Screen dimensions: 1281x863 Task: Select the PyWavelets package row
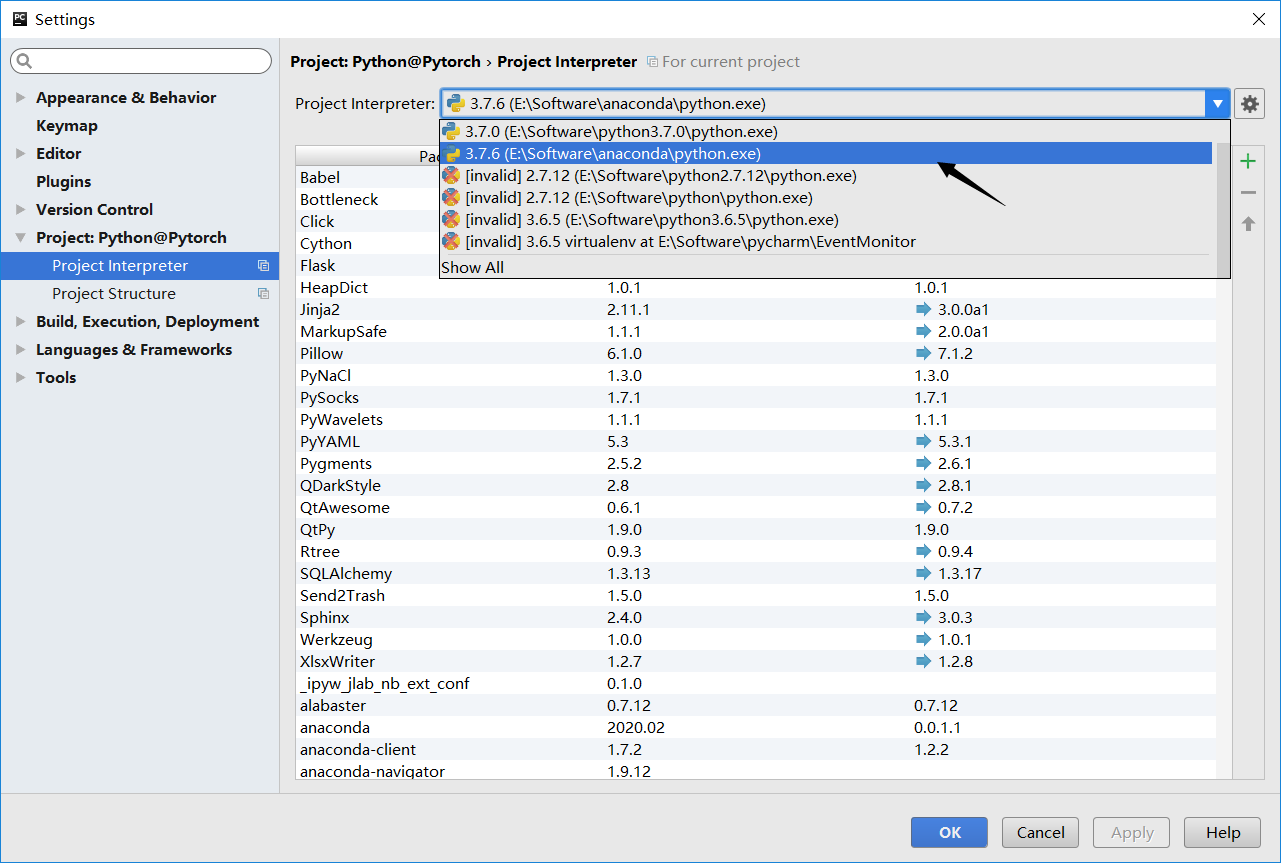(756, 419)
